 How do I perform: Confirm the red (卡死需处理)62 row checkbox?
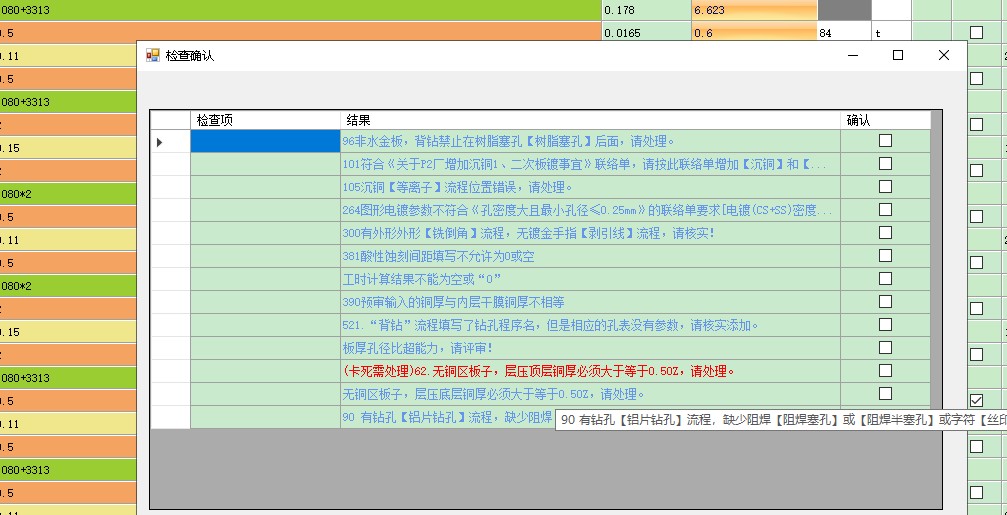[x=886, y=371]
